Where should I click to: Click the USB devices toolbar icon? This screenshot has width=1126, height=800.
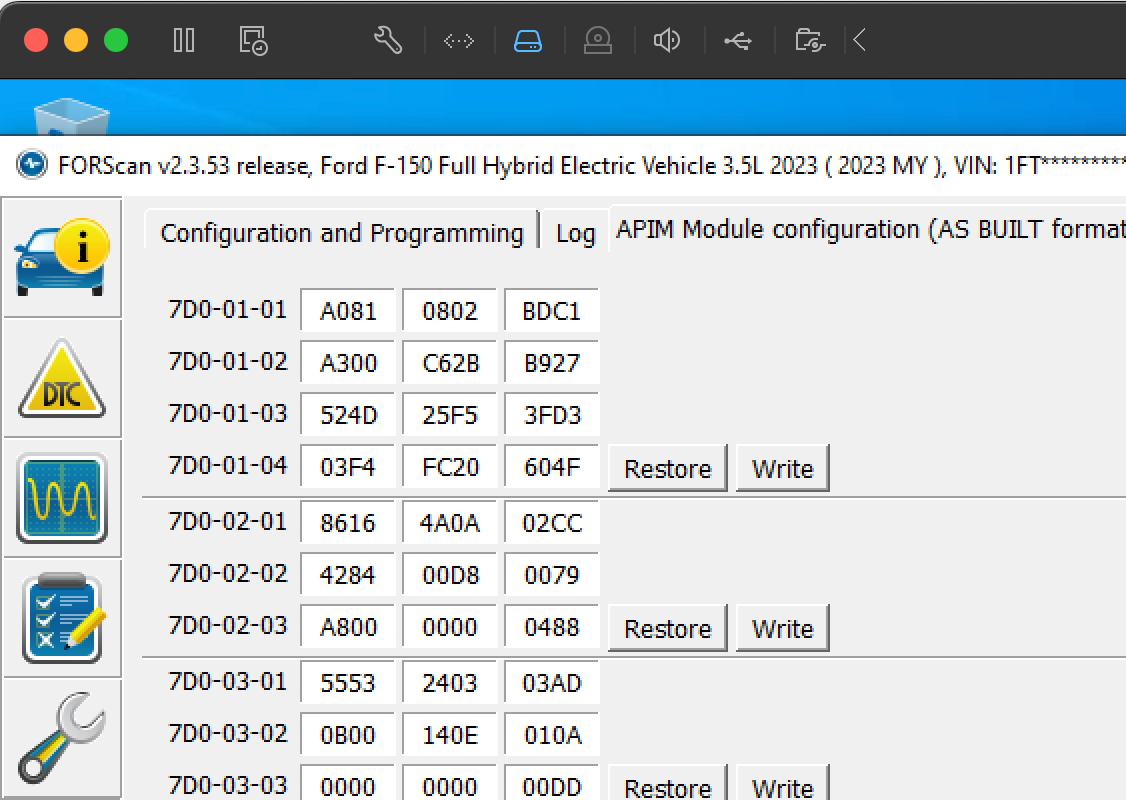[x=738, y=40]
